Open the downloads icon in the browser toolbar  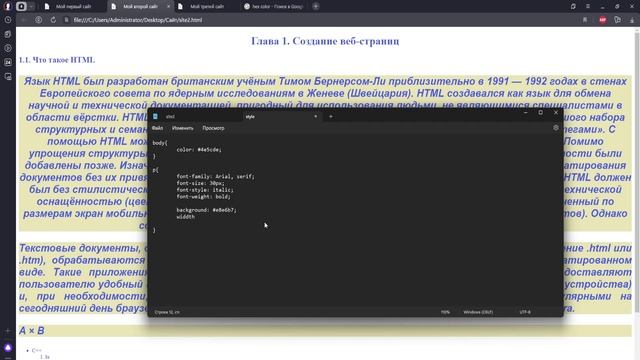pos(632,20)
